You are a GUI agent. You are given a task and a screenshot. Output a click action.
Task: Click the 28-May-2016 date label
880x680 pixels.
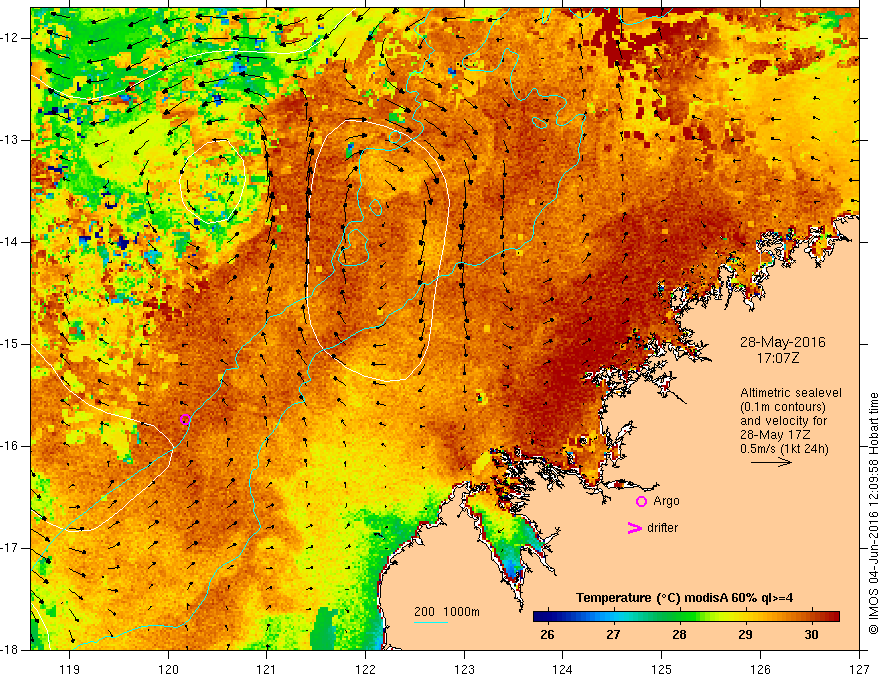(x=782, y=342)
